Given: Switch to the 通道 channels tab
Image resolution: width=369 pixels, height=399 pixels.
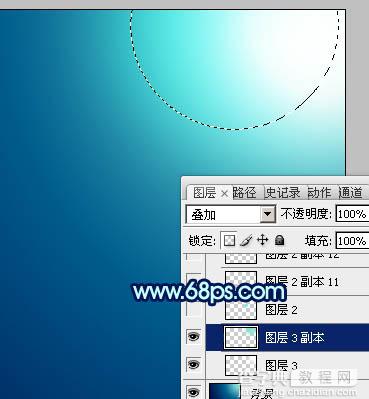Looking at the screenshot, I should 350,193.
